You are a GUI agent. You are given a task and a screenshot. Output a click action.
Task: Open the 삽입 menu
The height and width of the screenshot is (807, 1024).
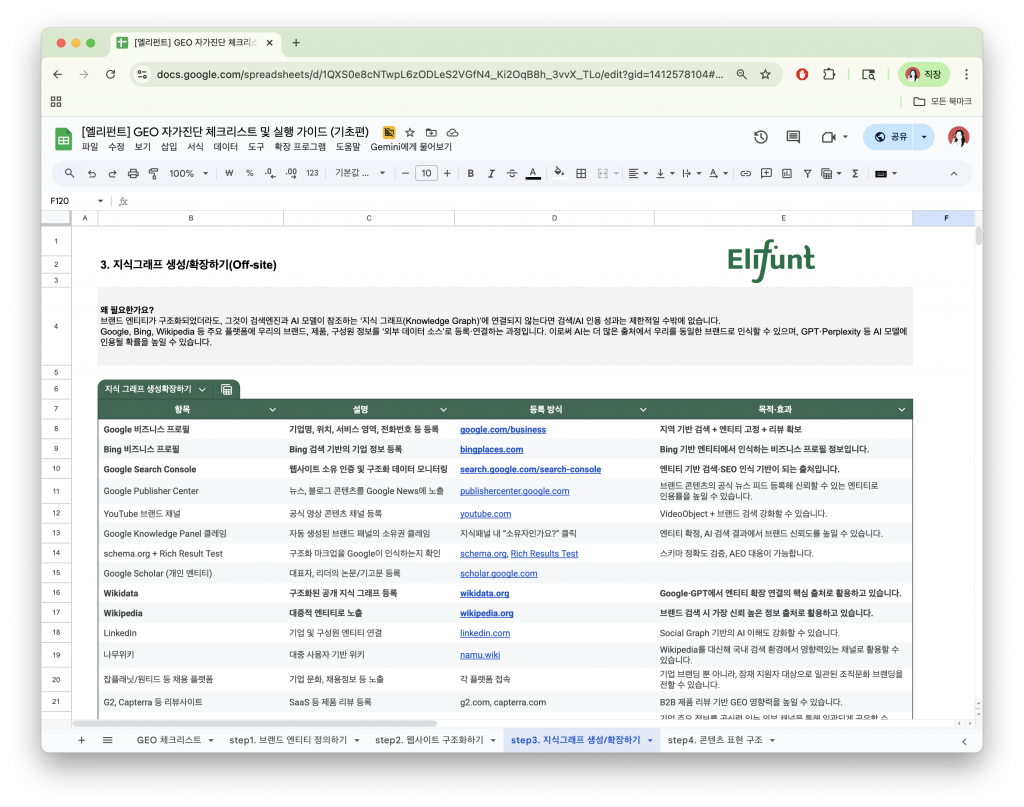(x=168, y=148)
